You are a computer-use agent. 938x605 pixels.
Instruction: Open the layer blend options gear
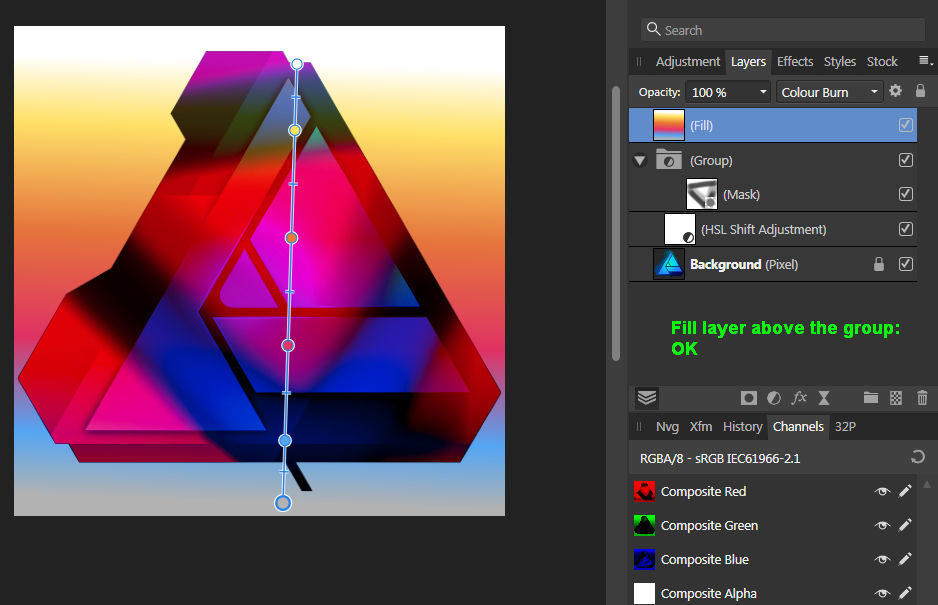(x=896, y=91)
